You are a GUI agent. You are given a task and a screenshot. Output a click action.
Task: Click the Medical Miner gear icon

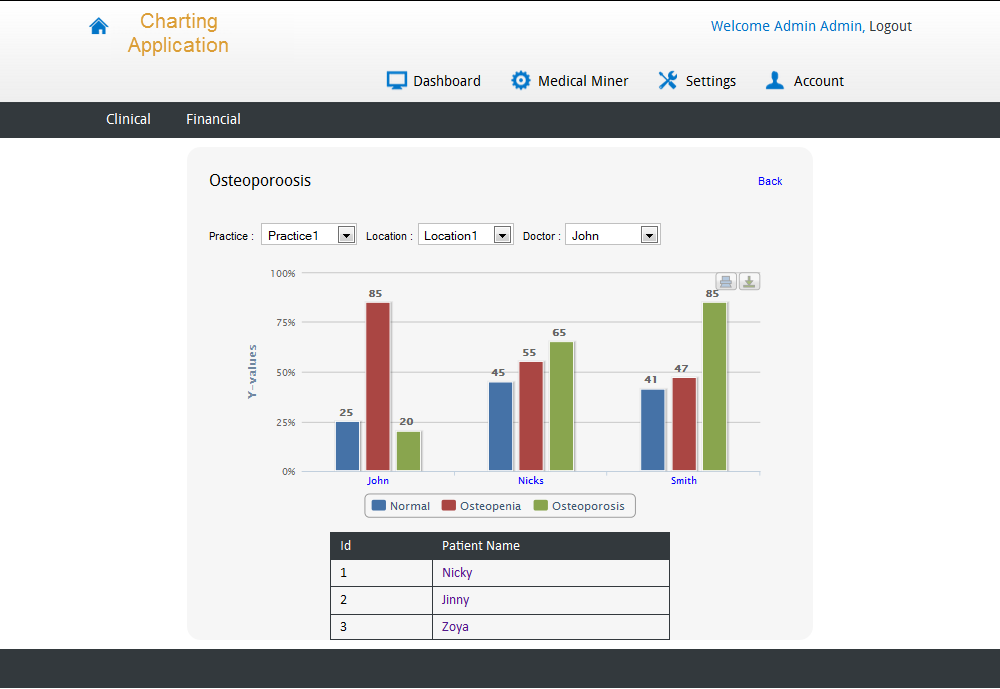pyautogui.click(x=520, y=80)
